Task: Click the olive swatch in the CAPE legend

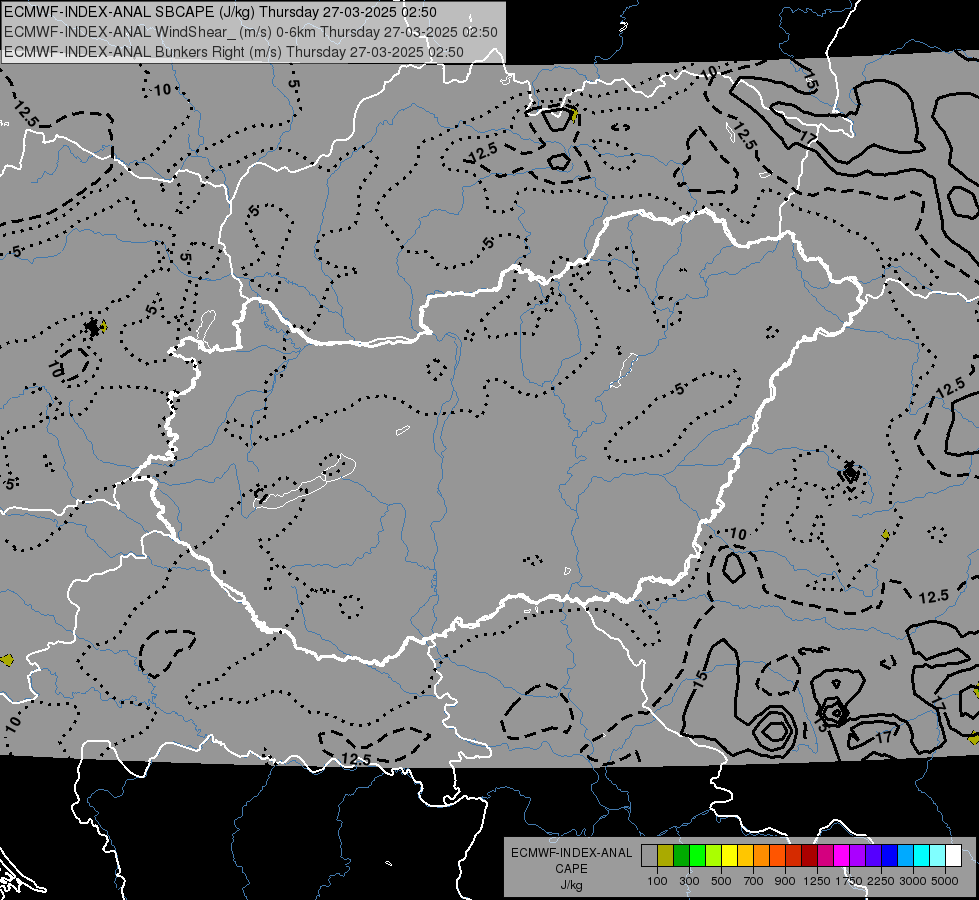Action: point(666,855)
